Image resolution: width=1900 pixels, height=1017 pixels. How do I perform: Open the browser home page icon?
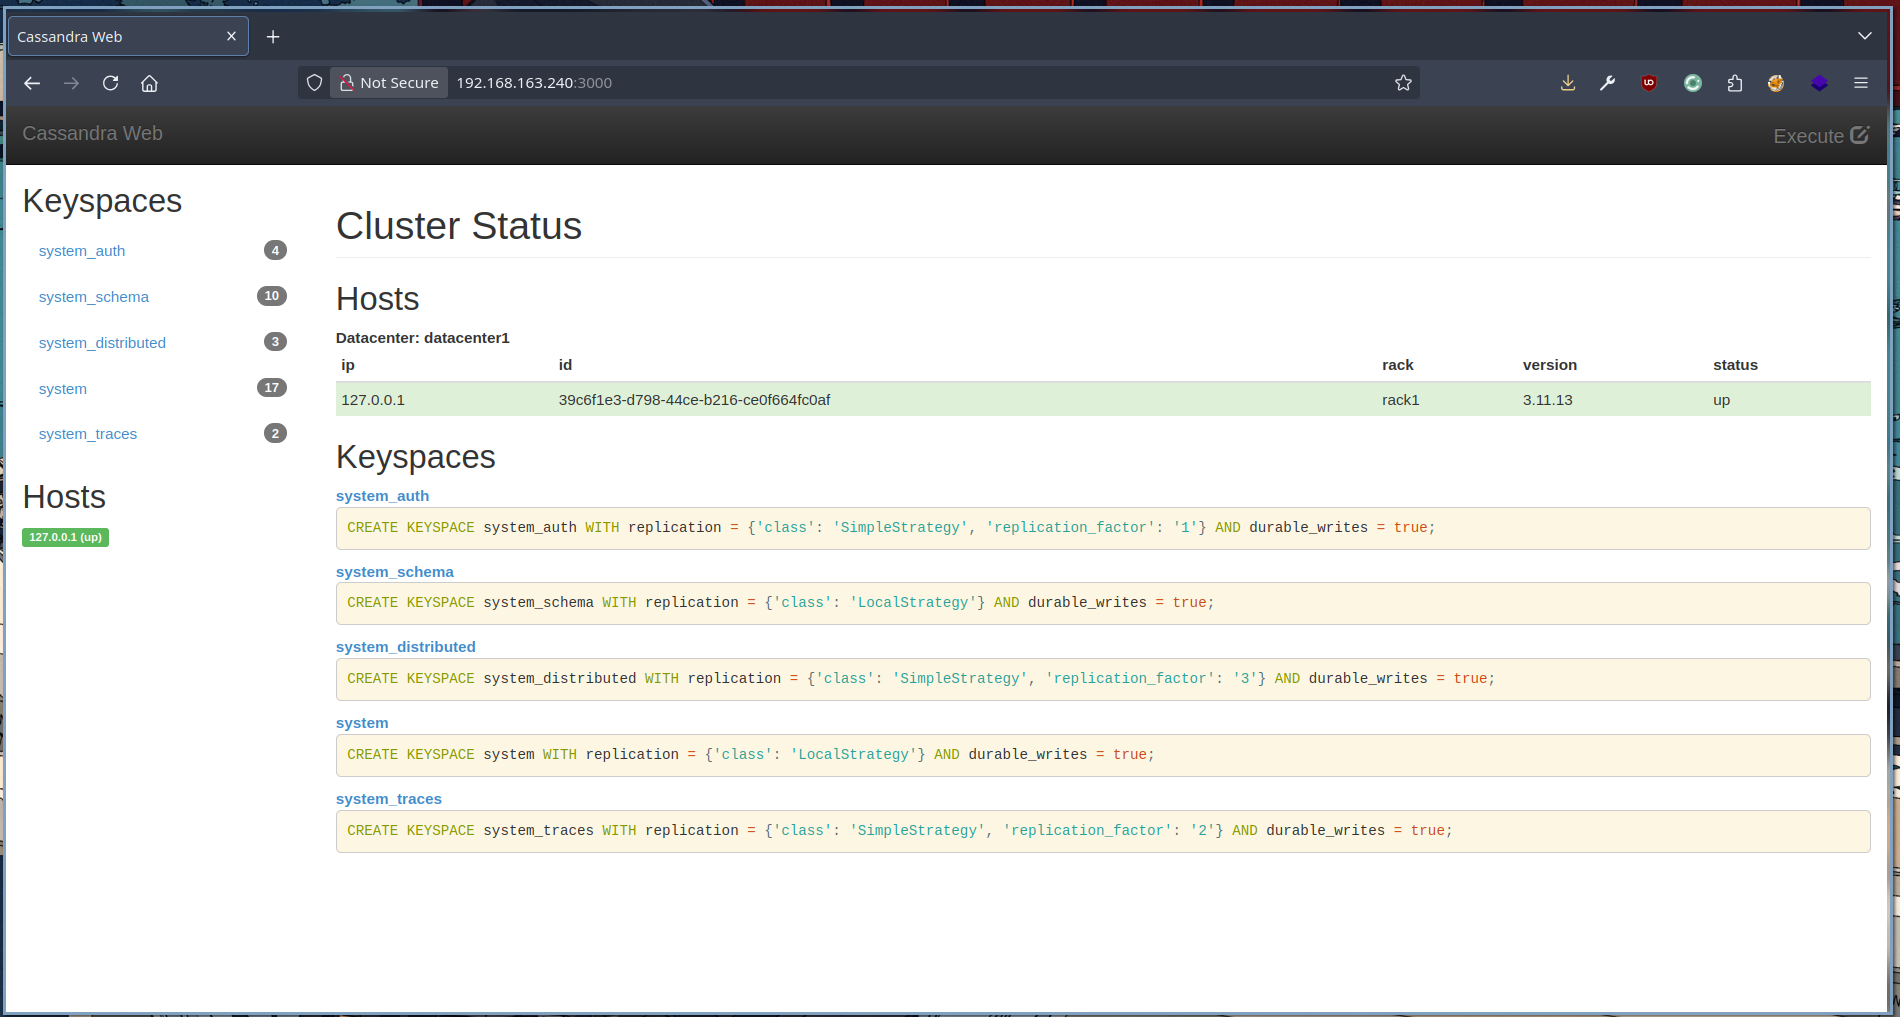149,83
